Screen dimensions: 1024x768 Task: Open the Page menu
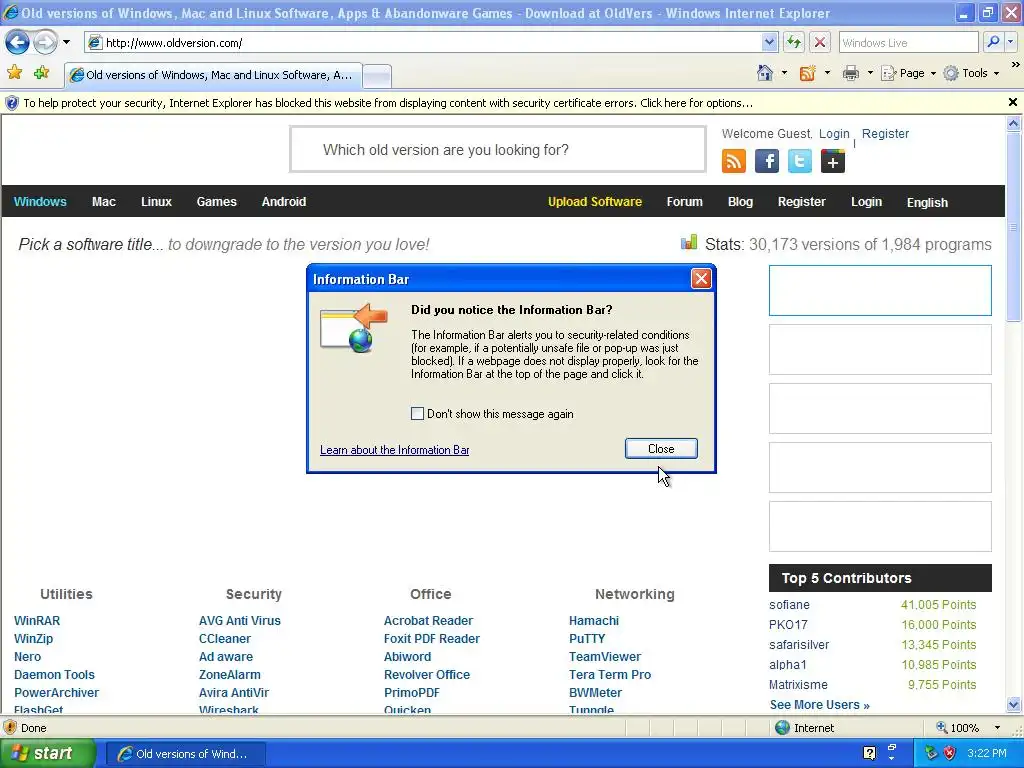[x=908, y=73]
